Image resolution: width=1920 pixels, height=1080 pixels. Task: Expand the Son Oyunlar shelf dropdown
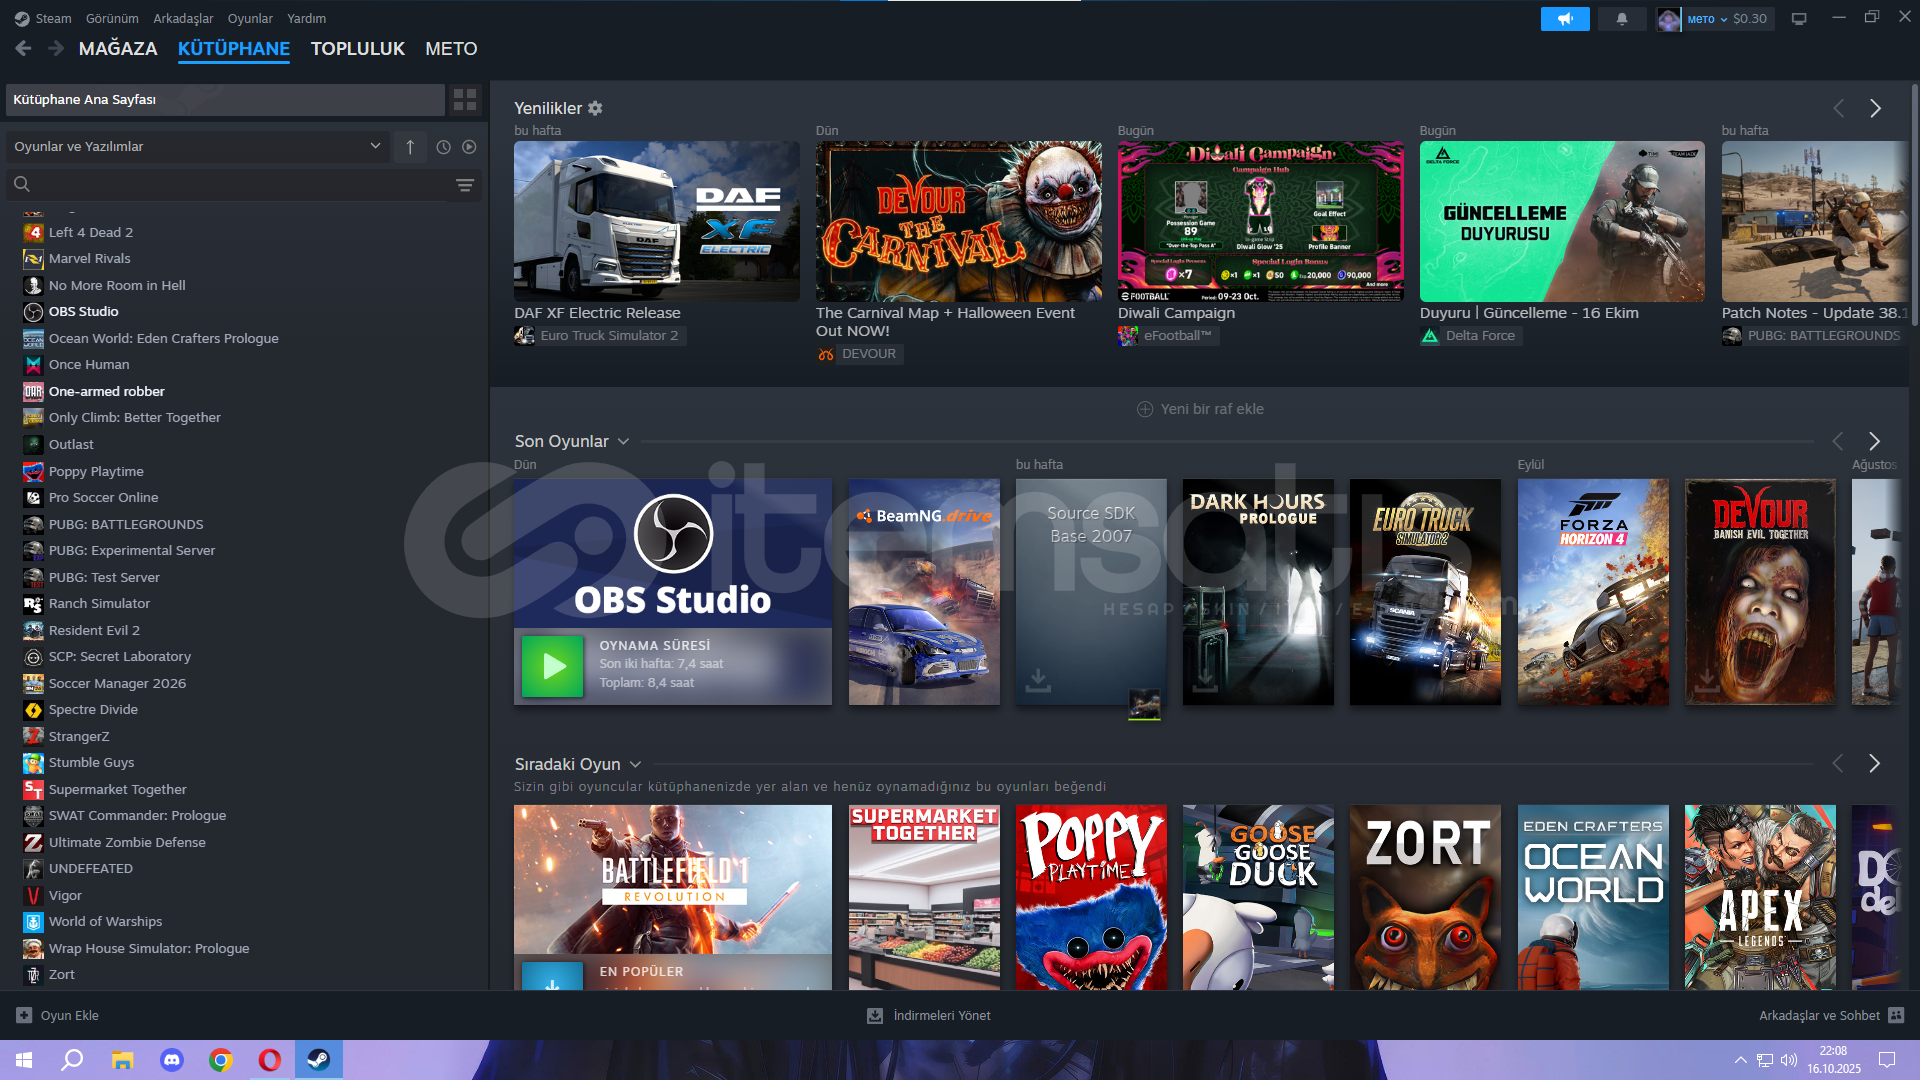[623, 441]
